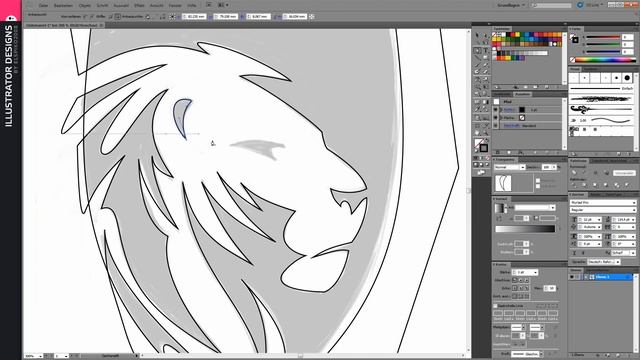This screenshot has height=360, width=640.
Task: Select the Direct Selection white arrow tool
Action: (x=485, y=36)
